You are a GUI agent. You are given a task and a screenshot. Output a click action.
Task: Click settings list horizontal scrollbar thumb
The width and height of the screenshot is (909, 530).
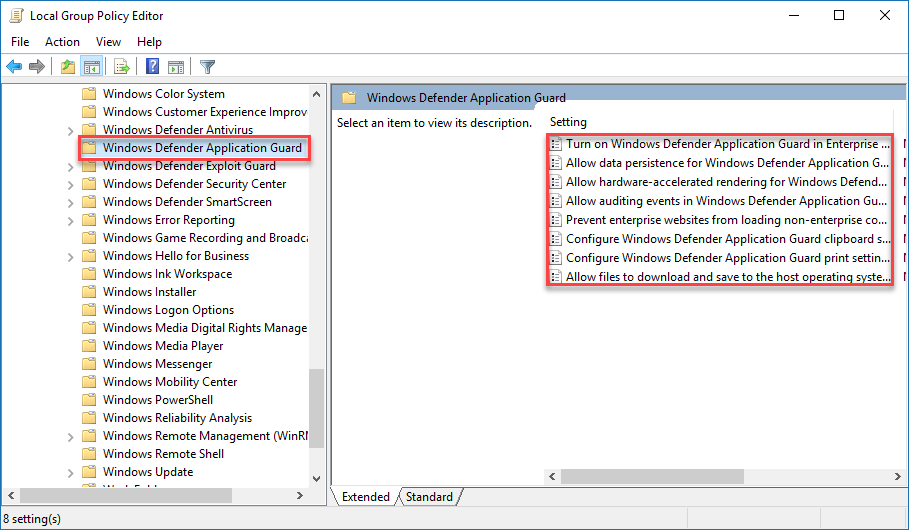652,476
